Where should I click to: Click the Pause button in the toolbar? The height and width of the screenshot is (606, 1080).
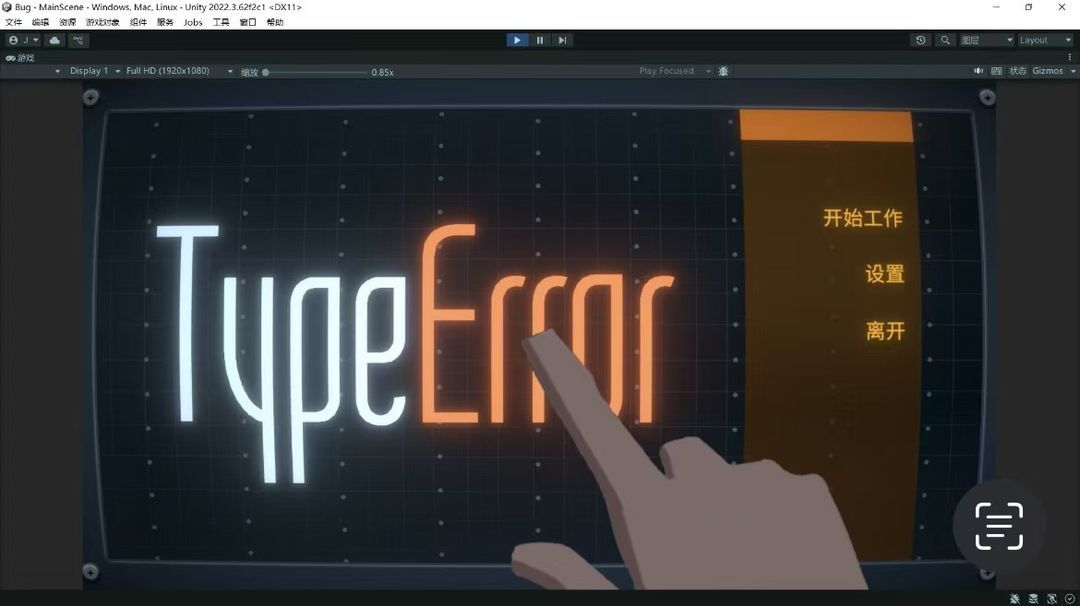(x=540, y=40)
